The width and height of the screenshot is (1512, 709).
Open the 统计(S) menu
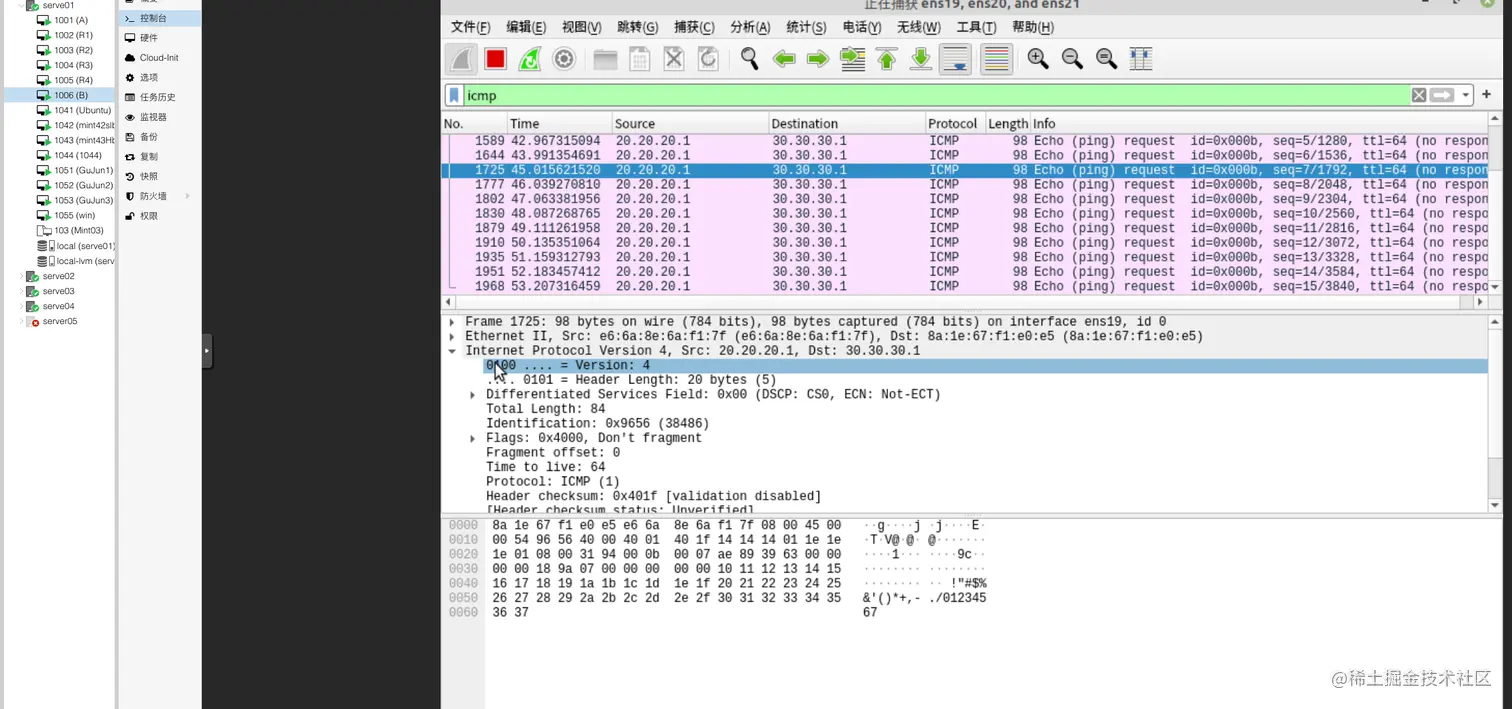(x=806, y=27)
